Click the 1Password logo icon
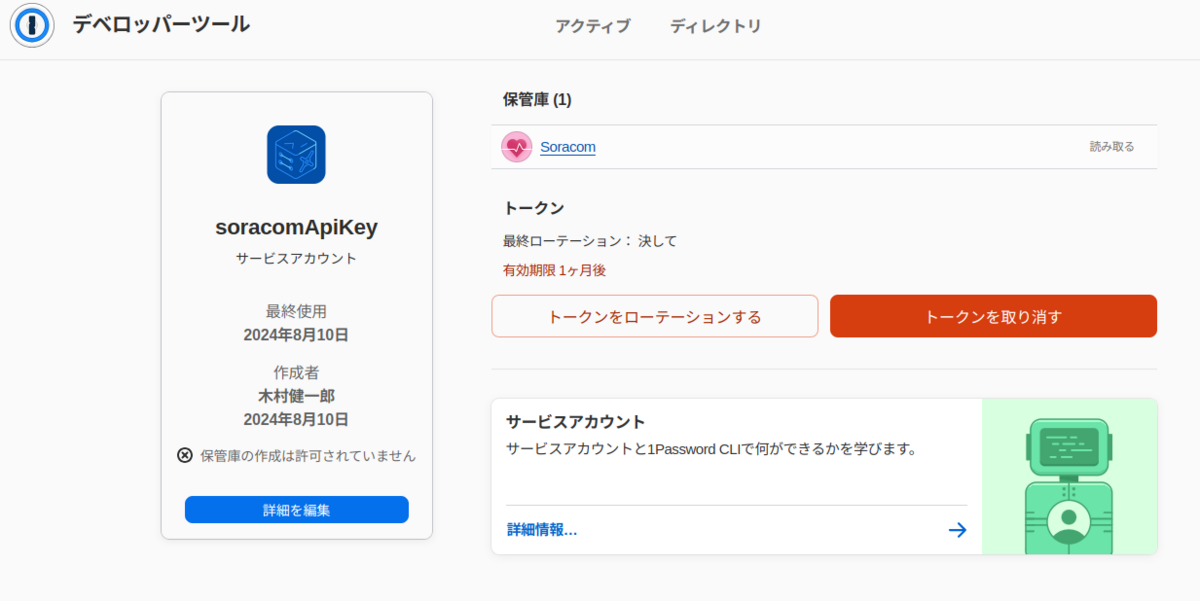 point(31,26)
